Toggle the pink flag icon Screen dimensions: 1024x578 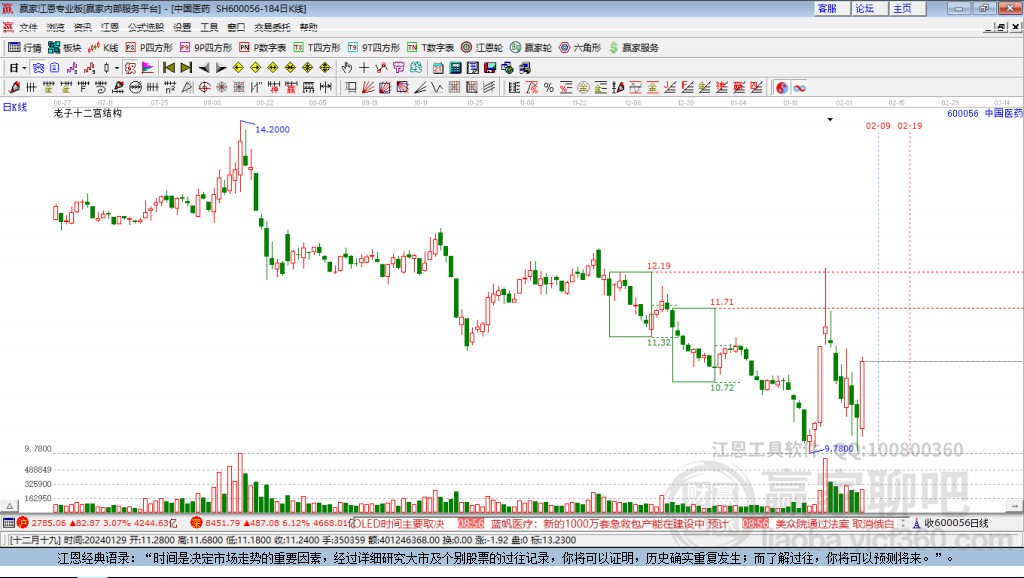coord(148,68)
